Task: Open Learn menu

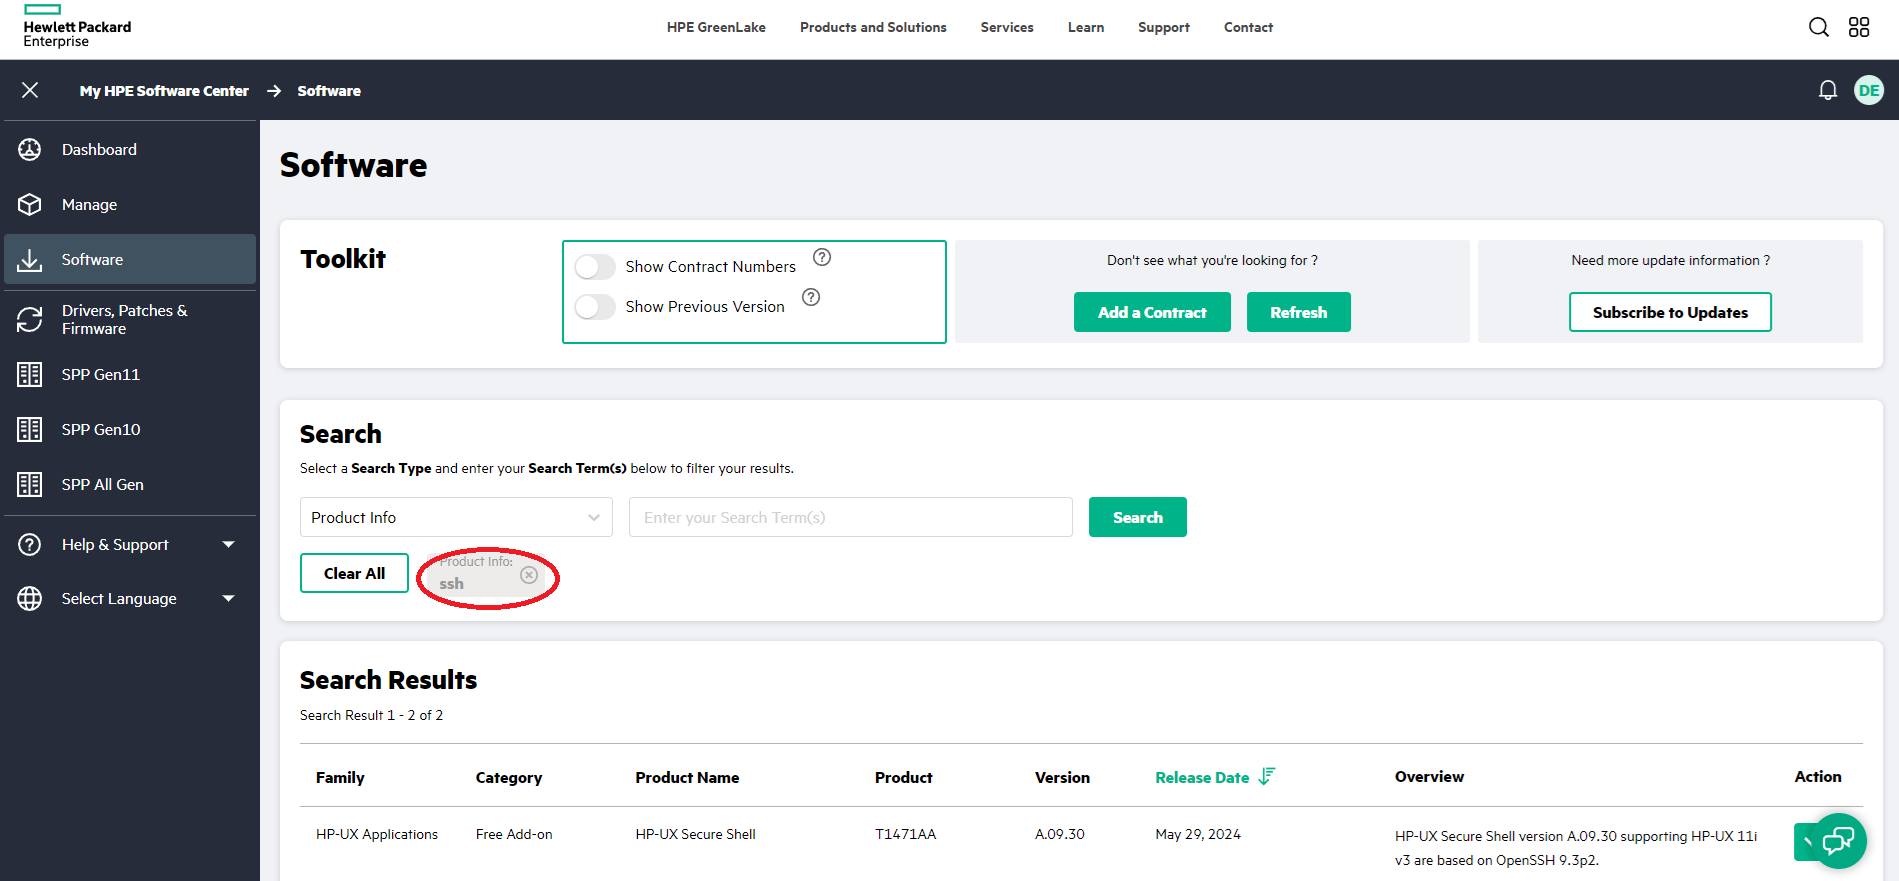Action: (1086, 27)
